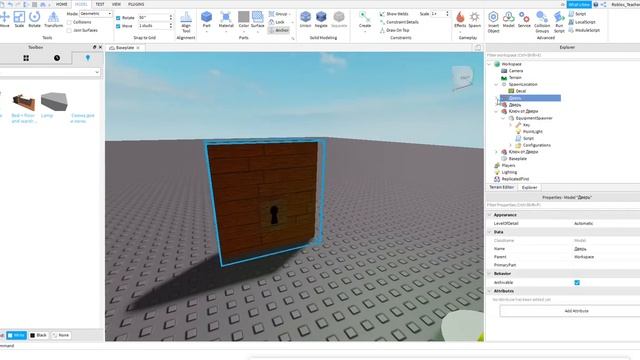Toggle Draw On Top
The width and height of the screenshot is (640, 360).
pos(394,30)
